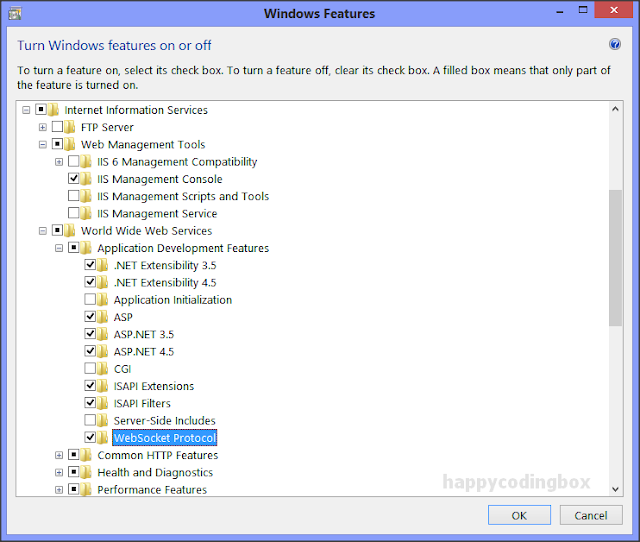Collapse World Wide Web Services node
640x542 pixels.
(42, 231)
